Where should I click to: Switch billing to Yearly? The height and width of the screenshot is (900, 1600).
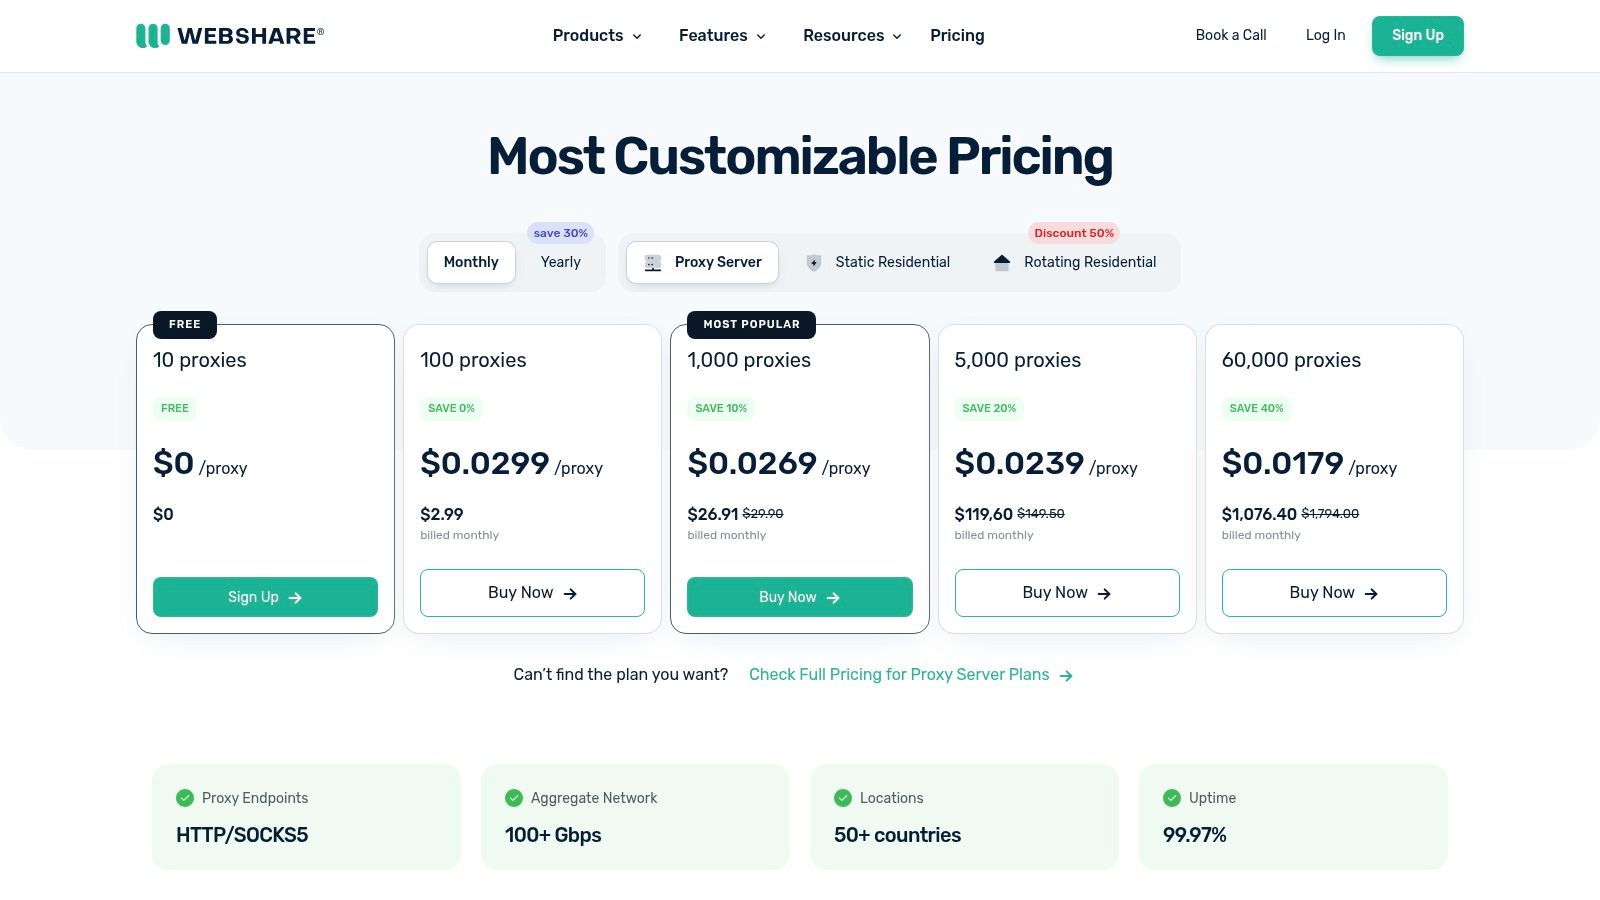coord(560,262)
